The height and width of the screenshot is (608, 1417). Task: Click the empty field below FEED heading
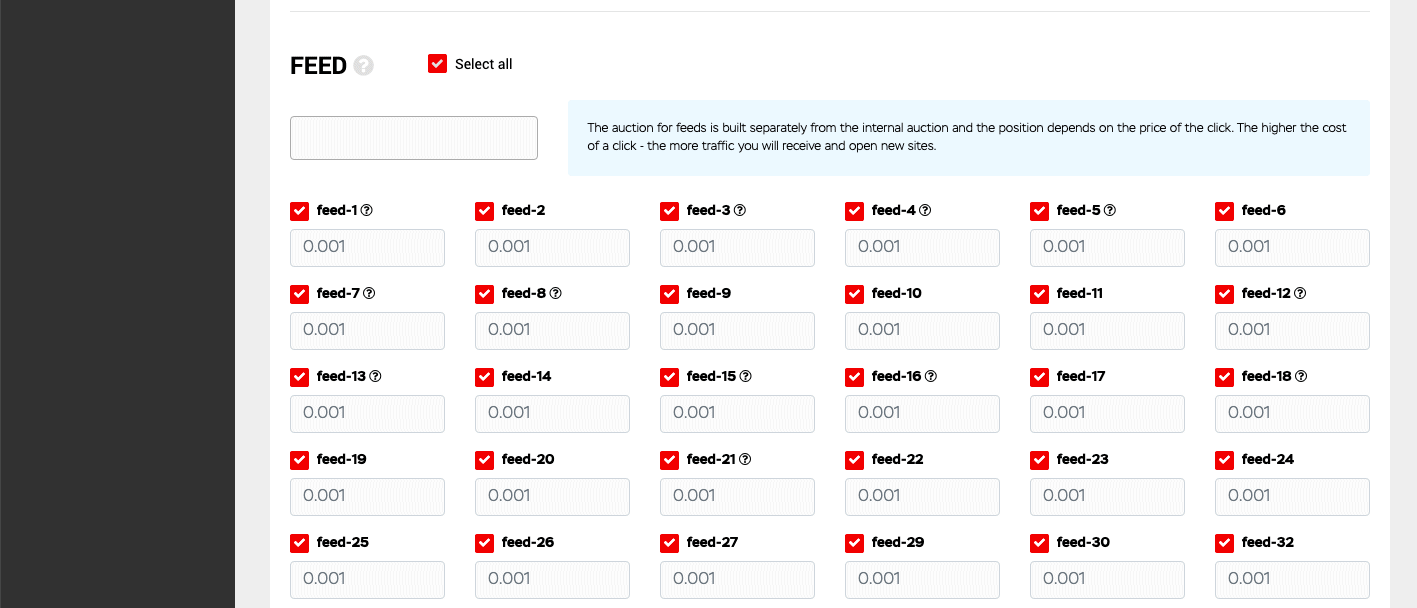(414, 138)
